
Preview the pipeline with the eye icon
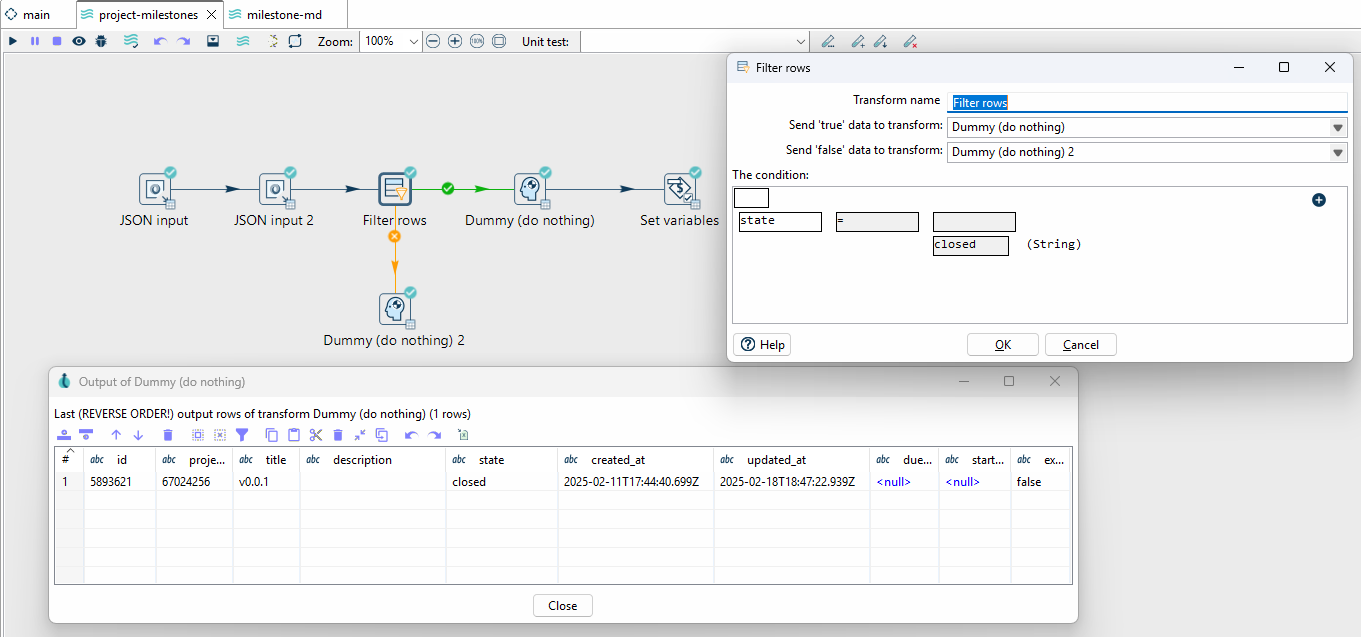(79, 41)
